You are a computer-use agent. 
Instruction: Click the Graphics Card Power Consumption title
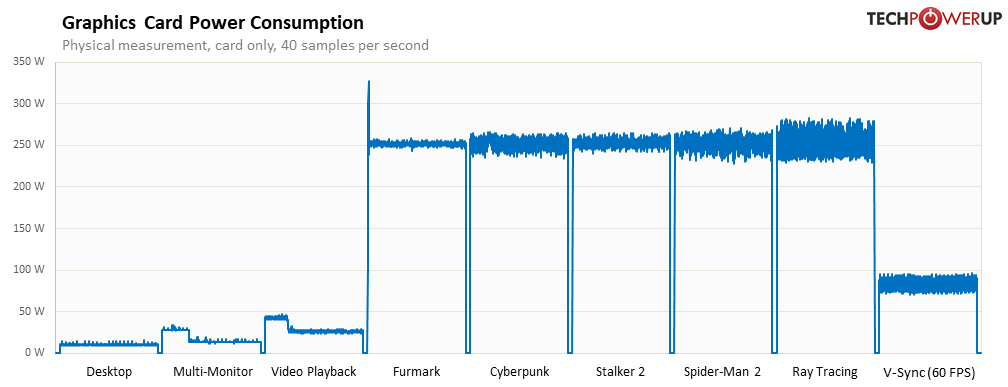point(212,23)
